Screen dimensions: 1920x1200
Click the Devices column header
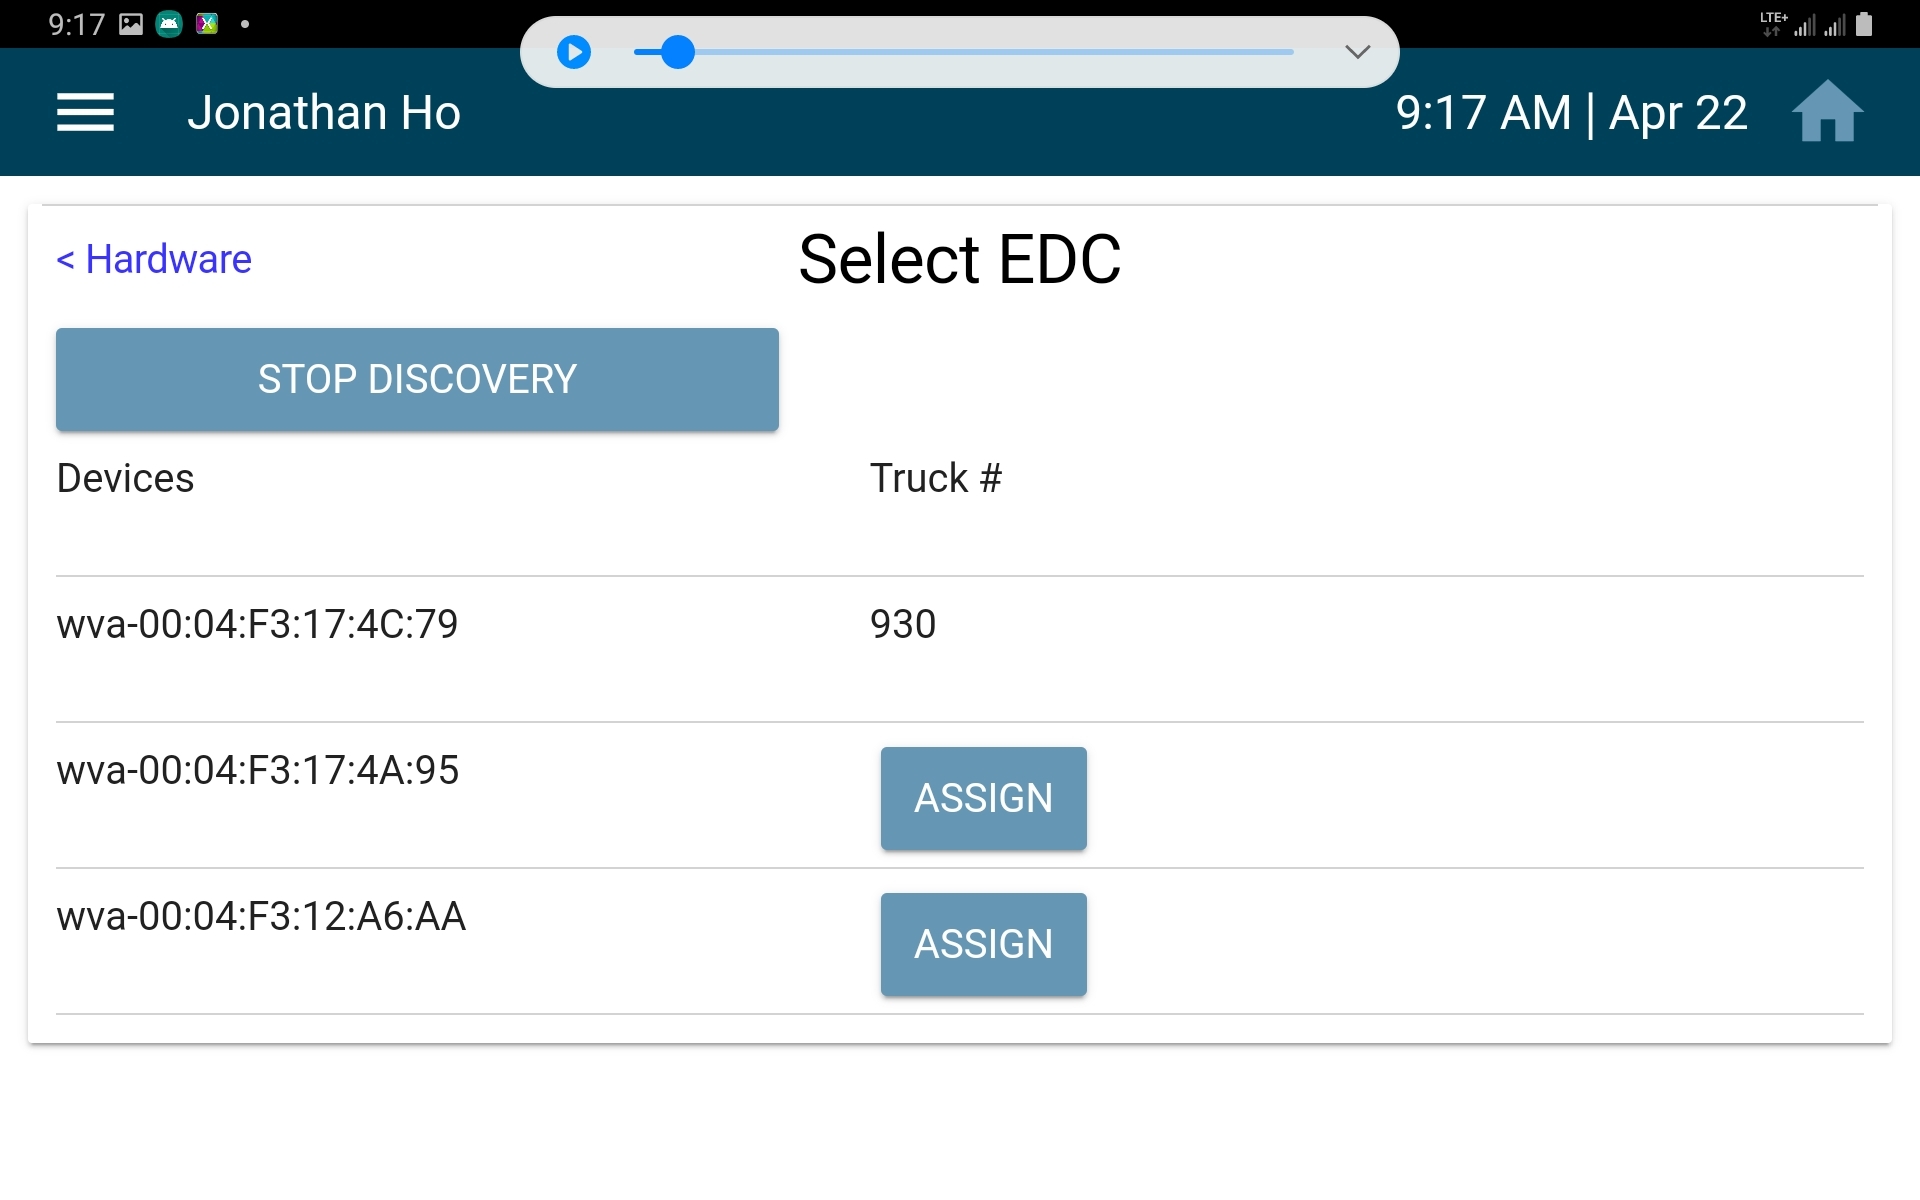coord(125,478)
